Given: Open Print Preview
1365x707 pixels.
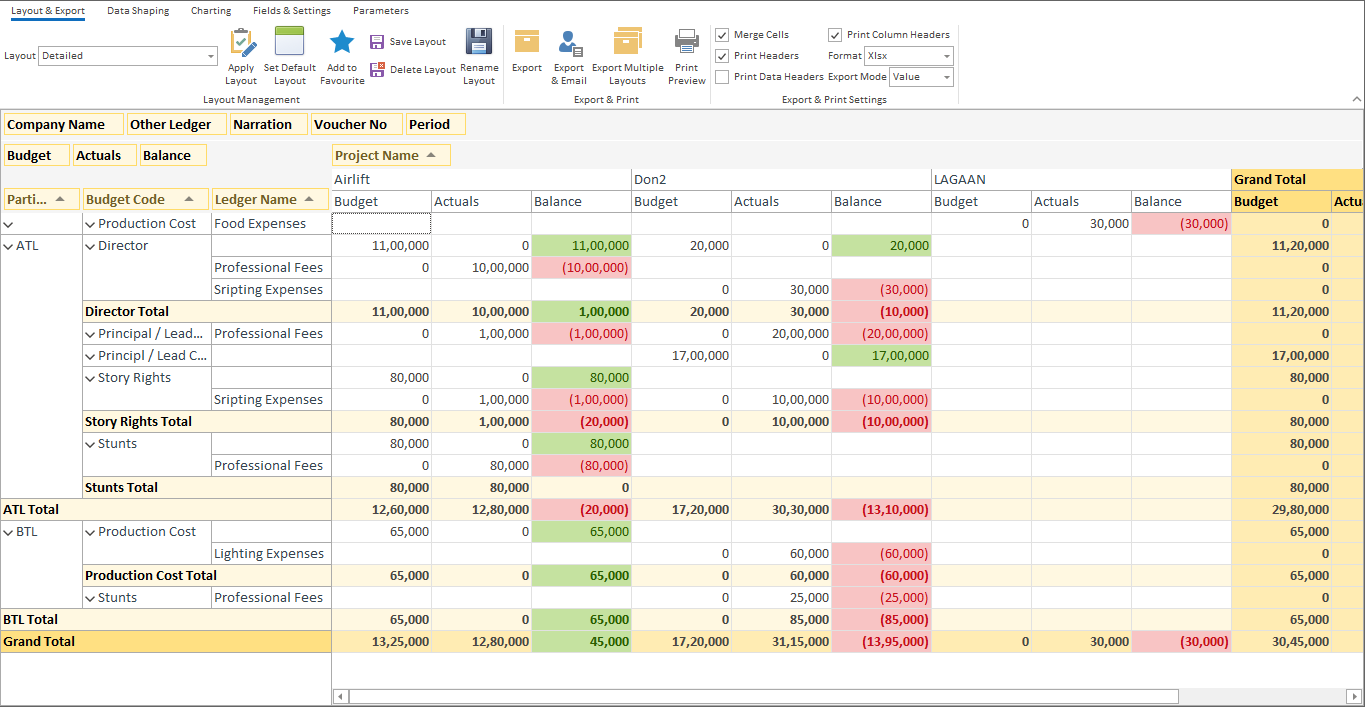Looking at the screenshot, I should pyautogui.click(x=686, y=43).
